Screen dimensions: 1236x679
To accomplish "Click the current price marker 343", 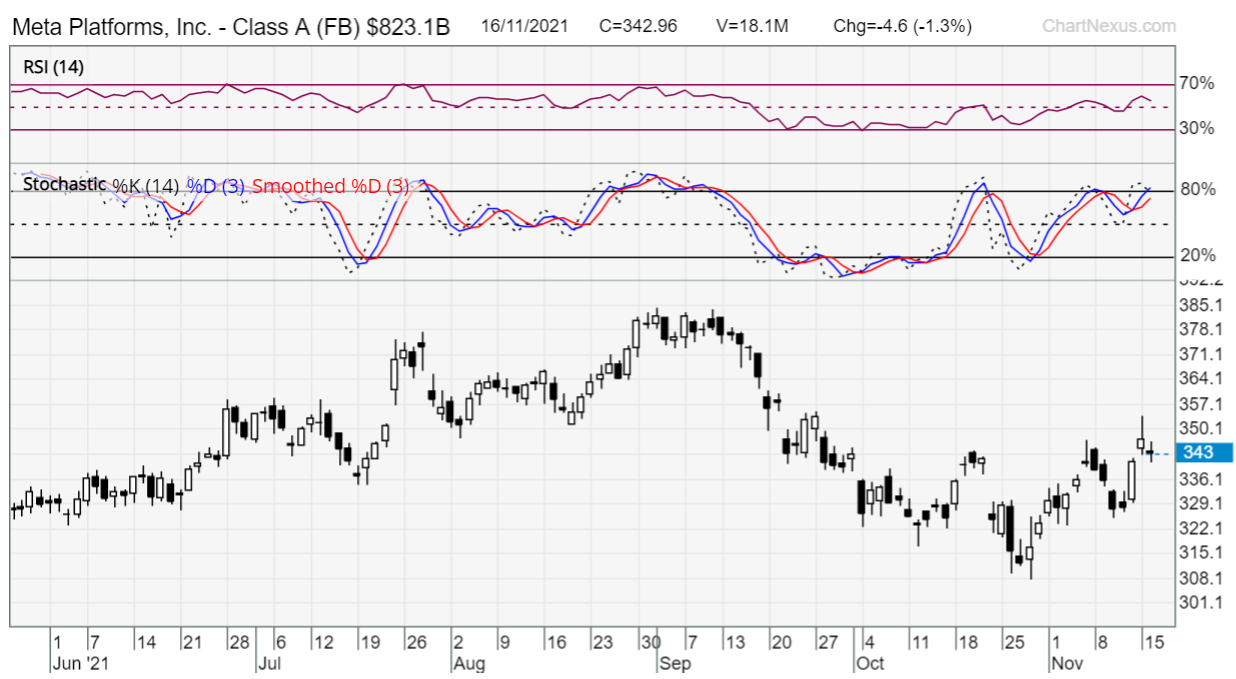I will 1204,452.
